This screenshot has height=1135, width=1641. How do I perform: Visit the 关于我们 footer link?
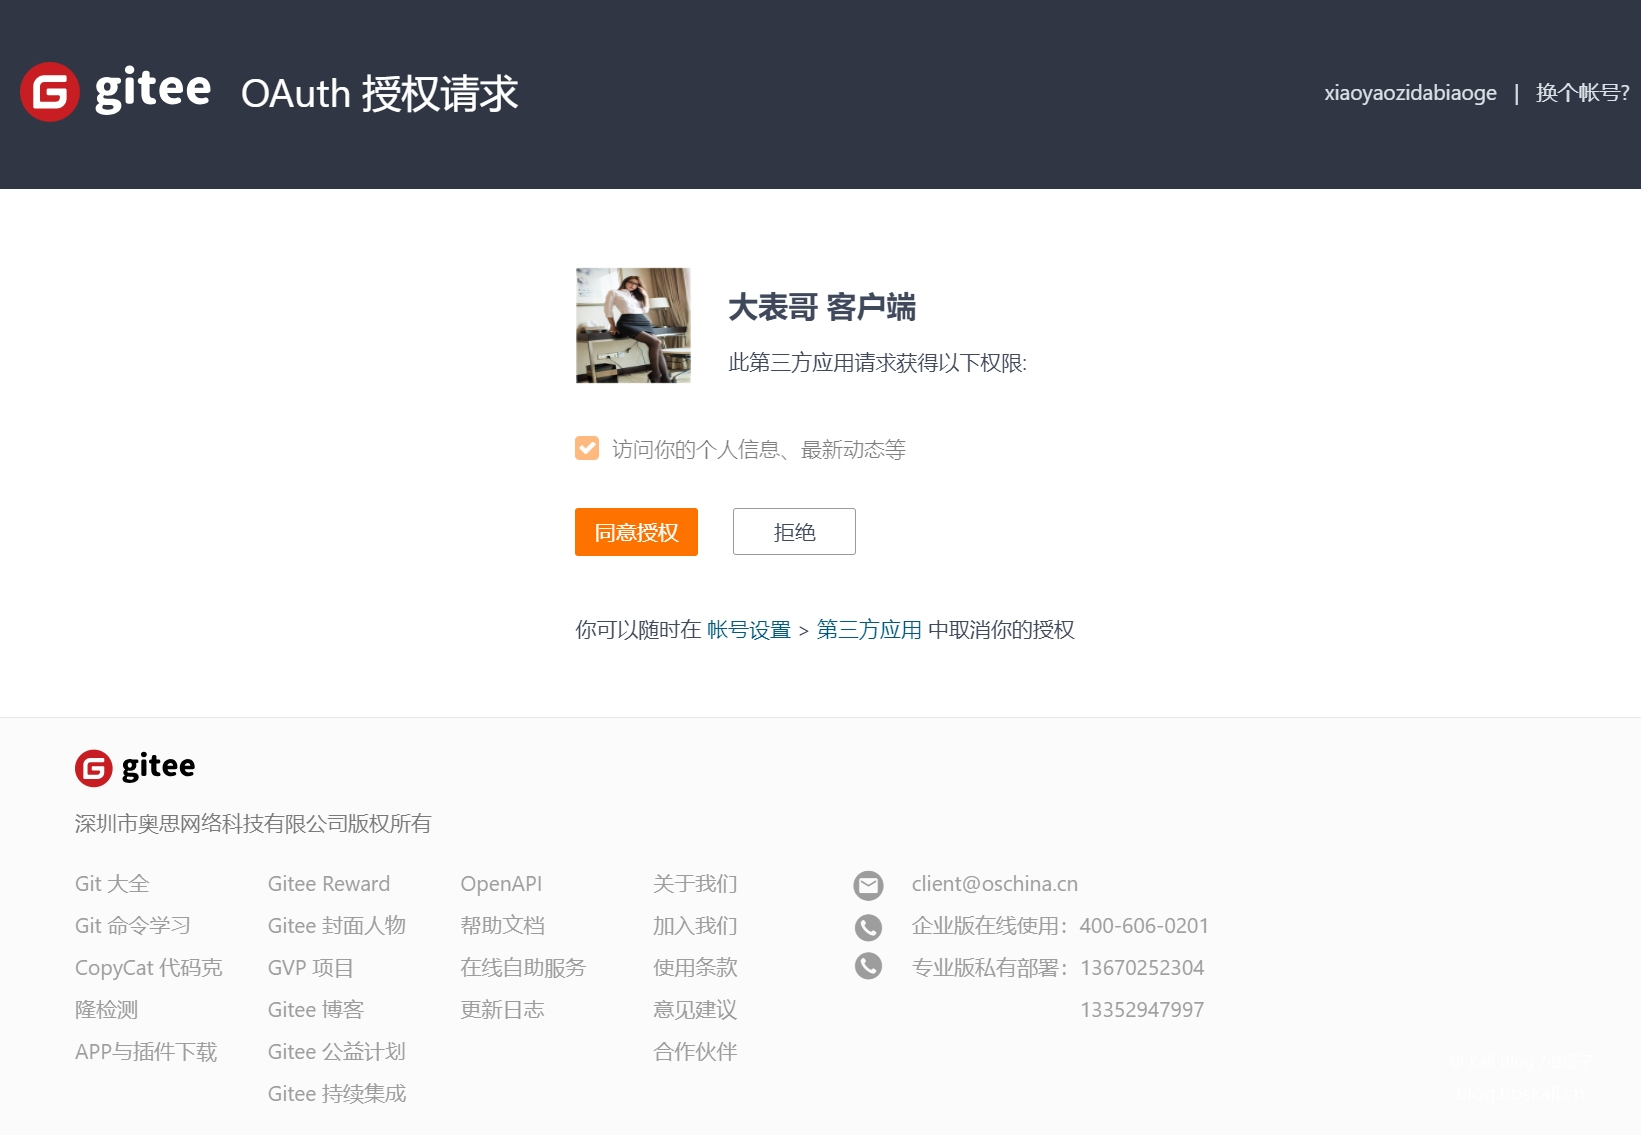[x=695, y=884]
